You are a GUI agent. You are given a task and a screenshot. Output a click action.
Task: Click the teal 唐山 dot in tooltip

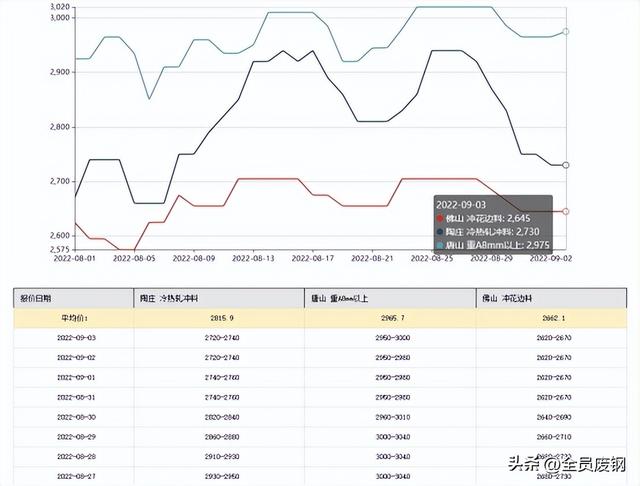coord(443,245)
